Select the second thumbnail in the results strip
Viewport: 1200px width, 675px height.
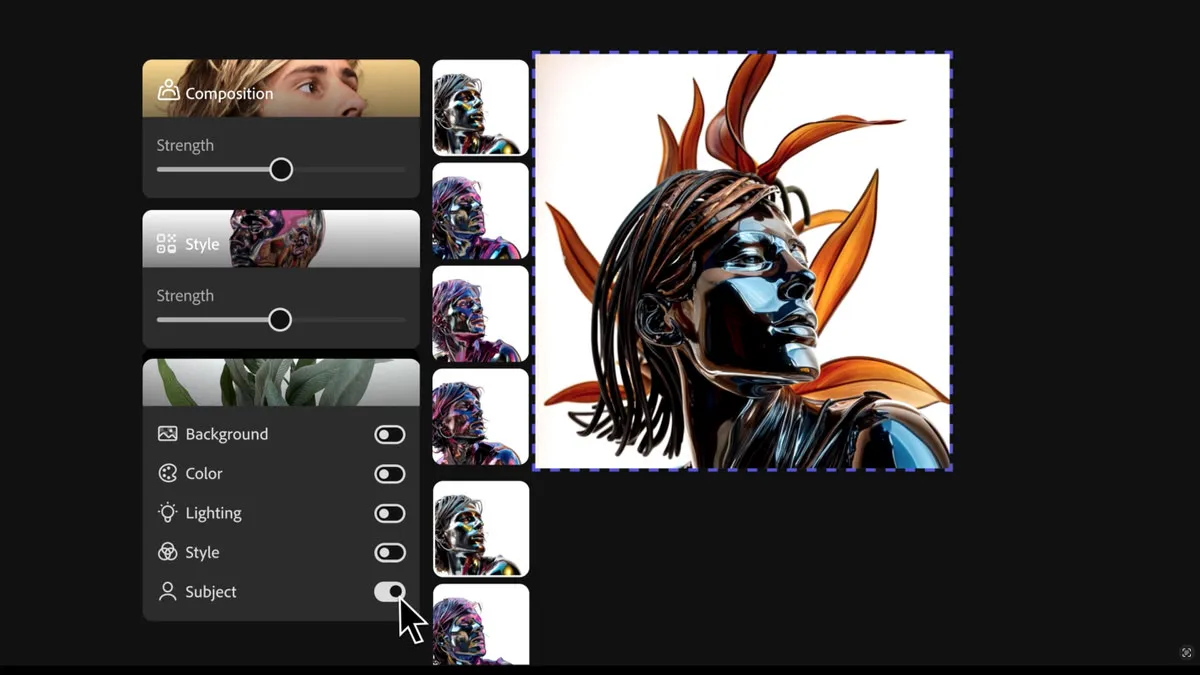click(x=480, y=211)
